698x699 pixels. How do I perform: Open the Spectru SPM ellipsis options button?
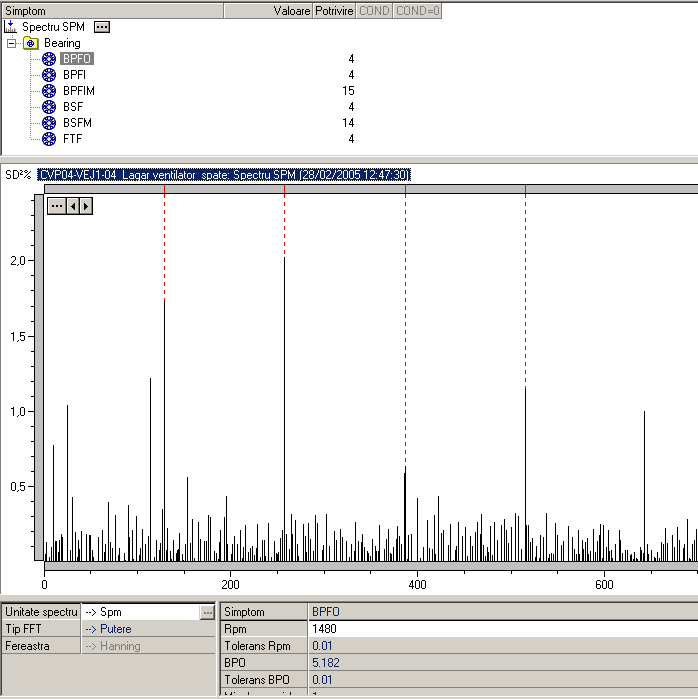coord(102,27)
